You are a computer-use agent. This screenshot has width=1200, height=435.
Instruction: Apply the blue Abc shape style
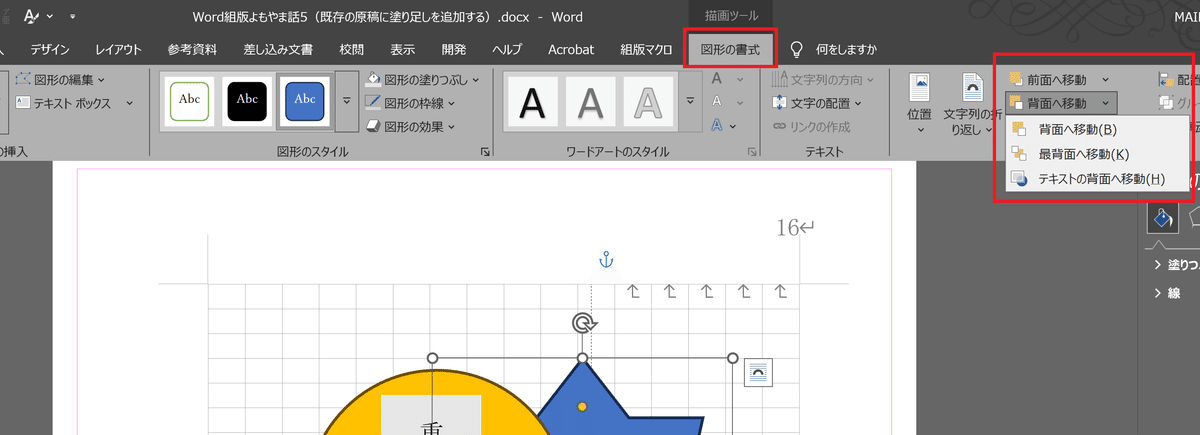tap(304, 100)
